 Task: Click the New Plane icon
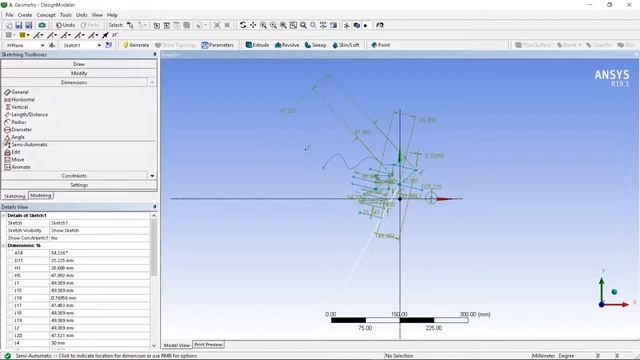(x=52, y=45)
